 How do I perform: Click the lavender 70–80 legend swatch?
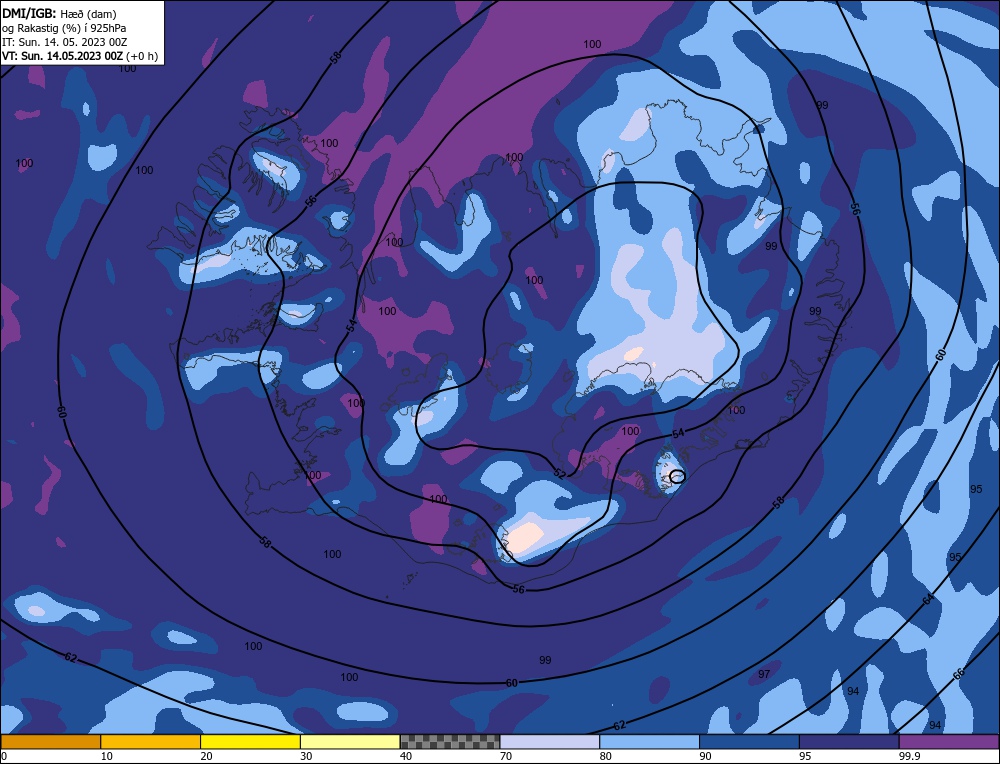coord(550,742)
